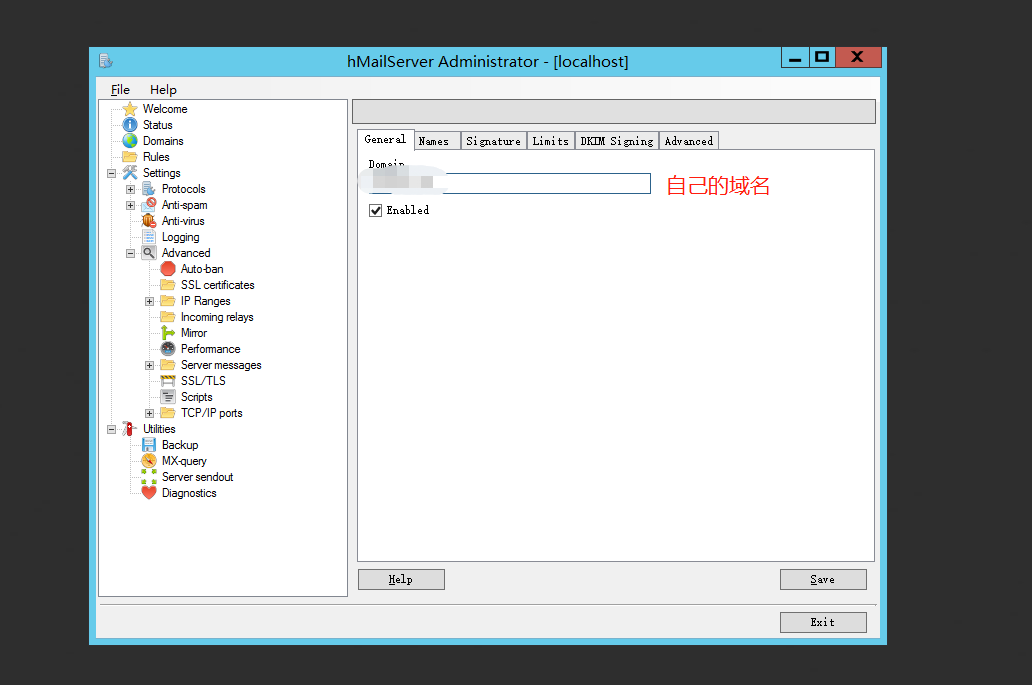Click the Server messages folder icon
The image size is (1032, 685).
[168, 365]
